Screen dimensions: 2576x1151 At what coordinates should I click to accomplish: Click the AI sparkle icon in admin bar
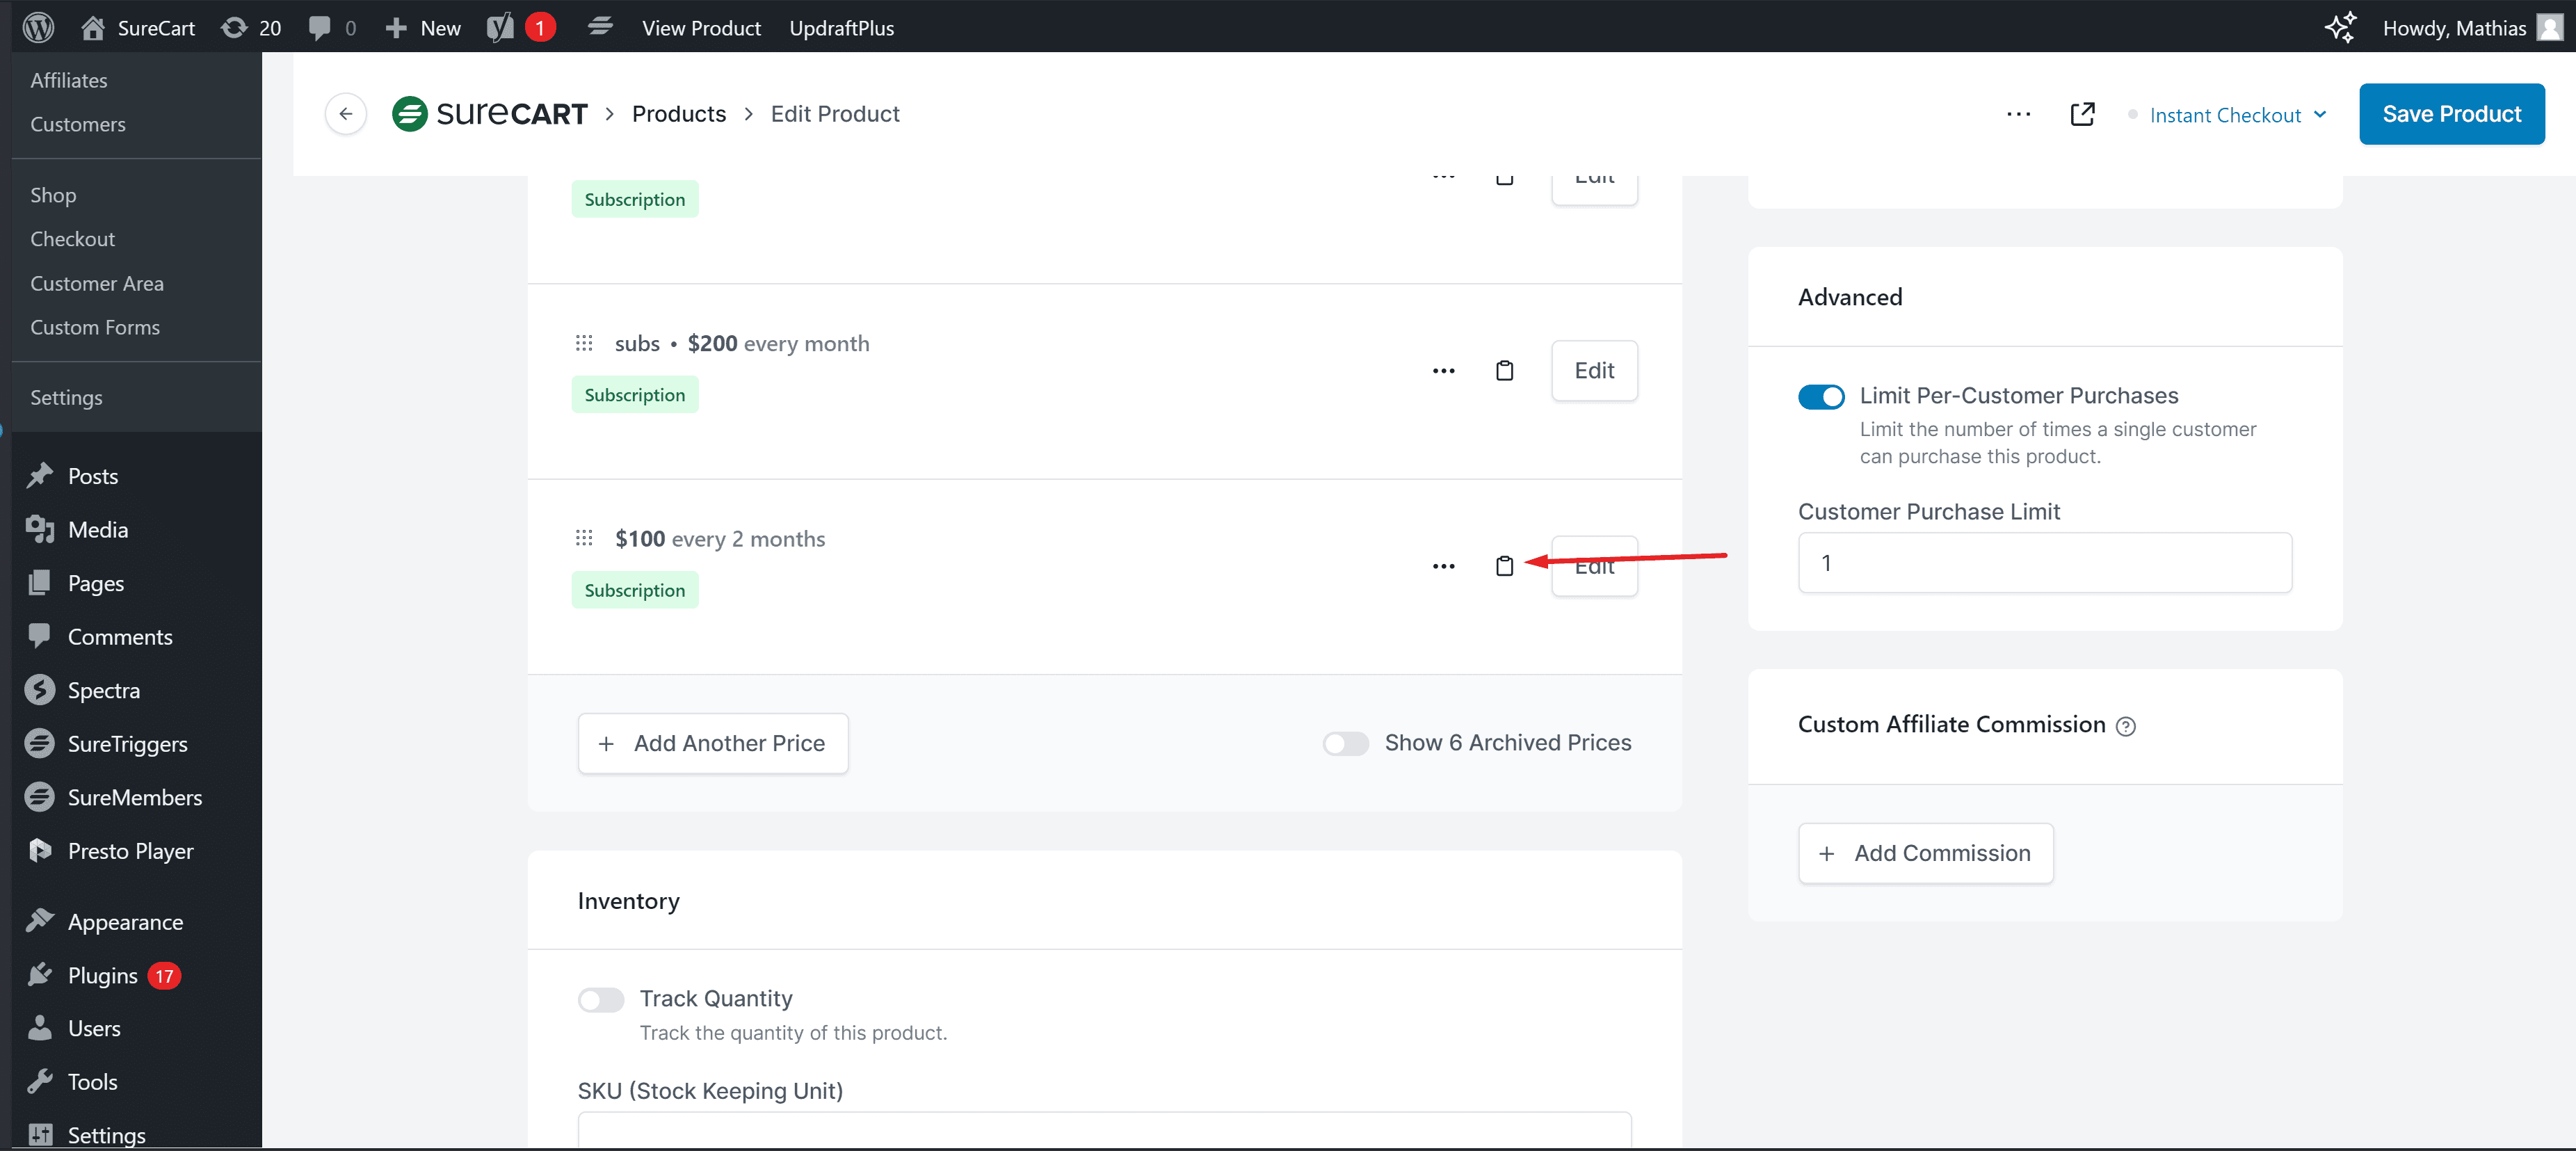2340,28
